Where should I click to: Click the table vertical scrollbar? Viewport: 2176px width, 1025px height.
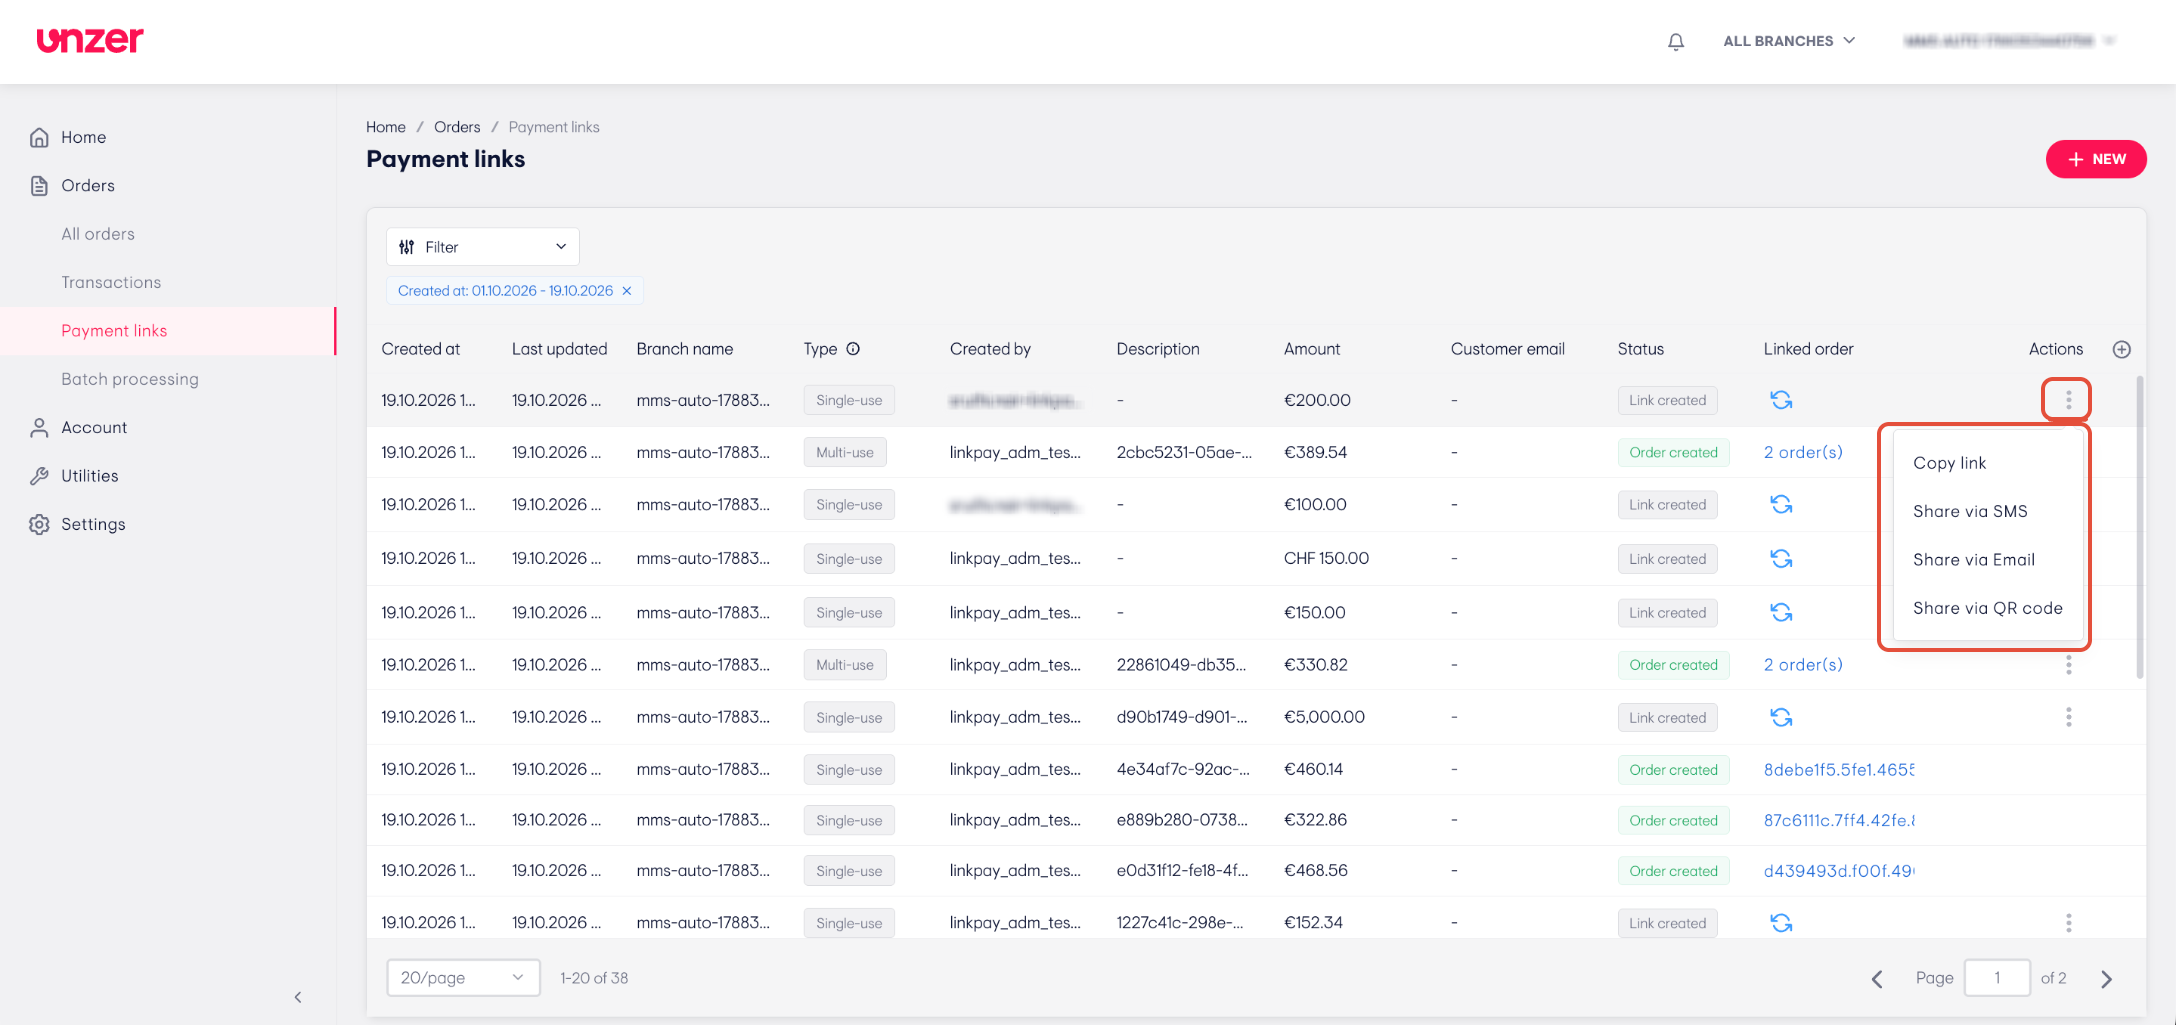pos(2140,528)
